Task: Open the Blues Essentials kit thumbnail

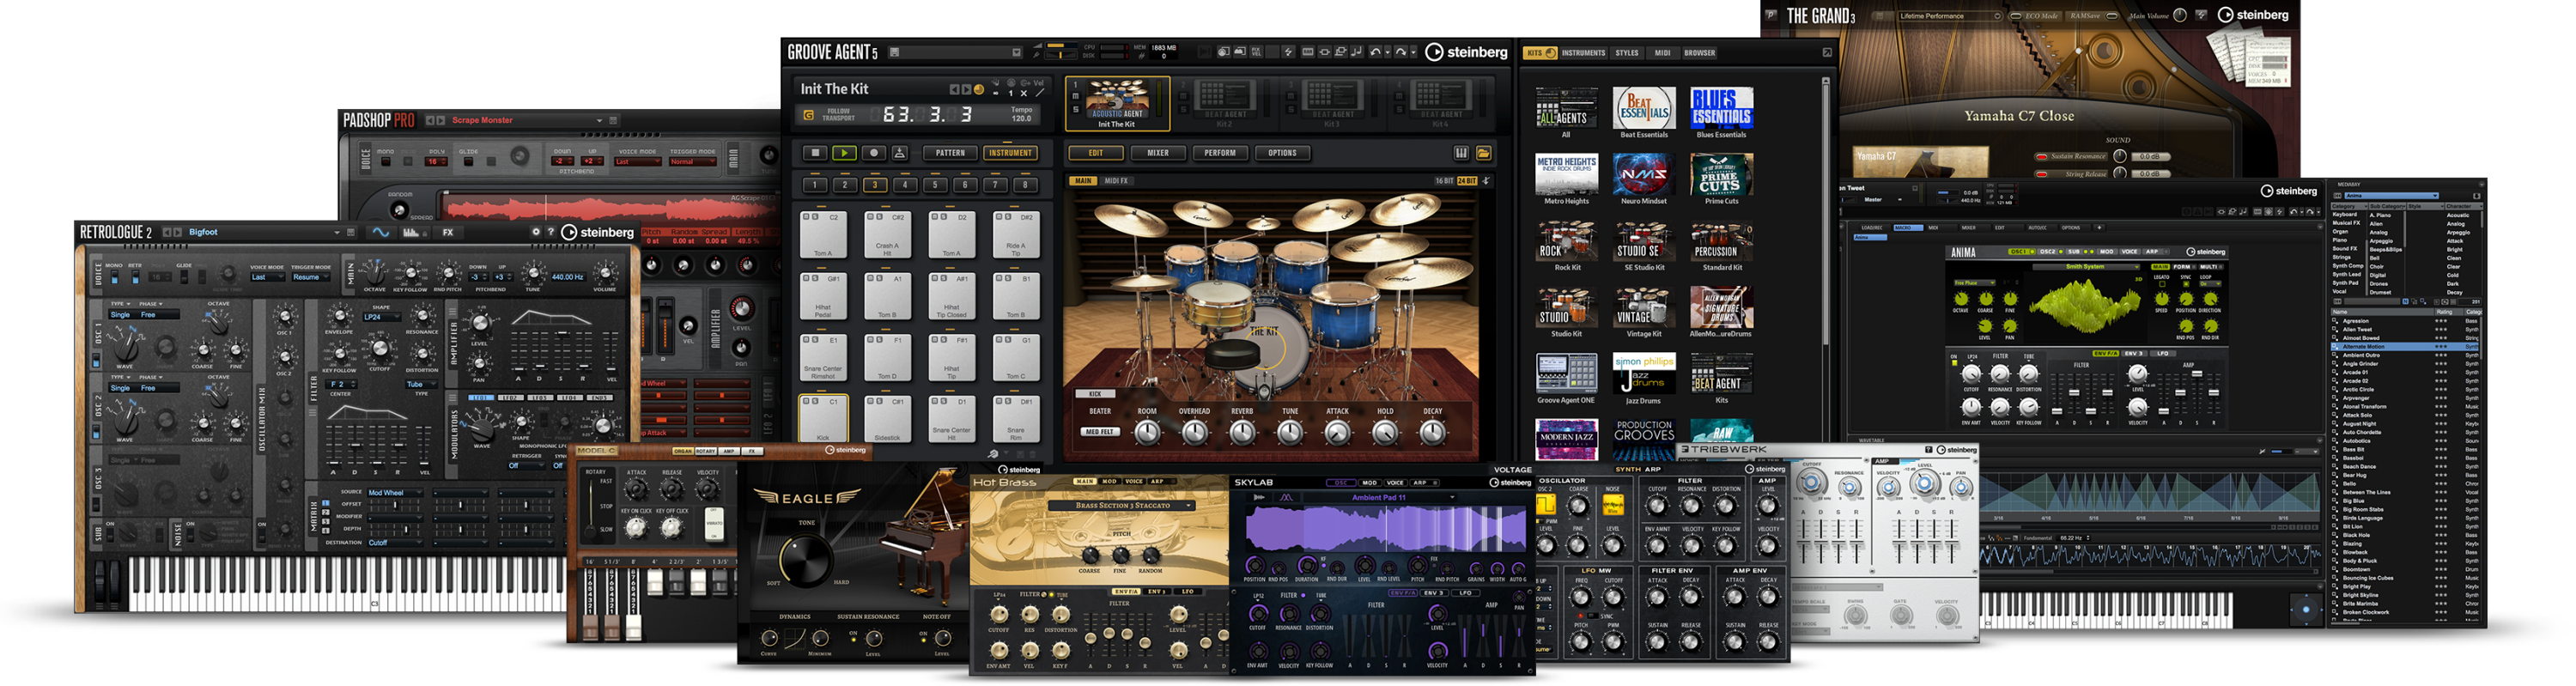Action: click(x=1720, y=107)
